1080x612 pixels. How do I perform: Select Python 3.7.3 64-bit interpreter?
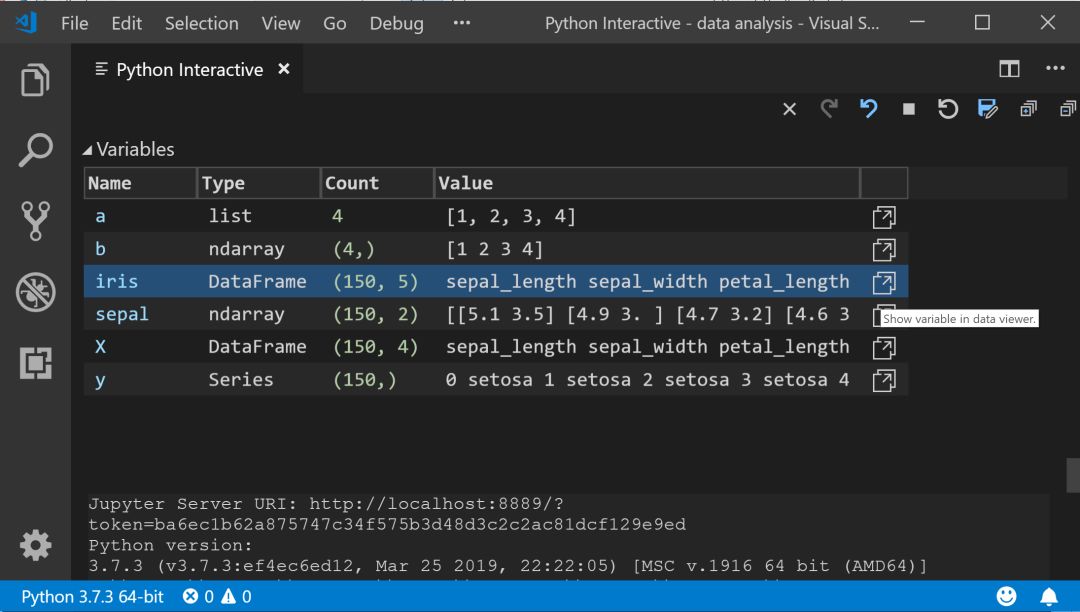[x=92, y=597]
